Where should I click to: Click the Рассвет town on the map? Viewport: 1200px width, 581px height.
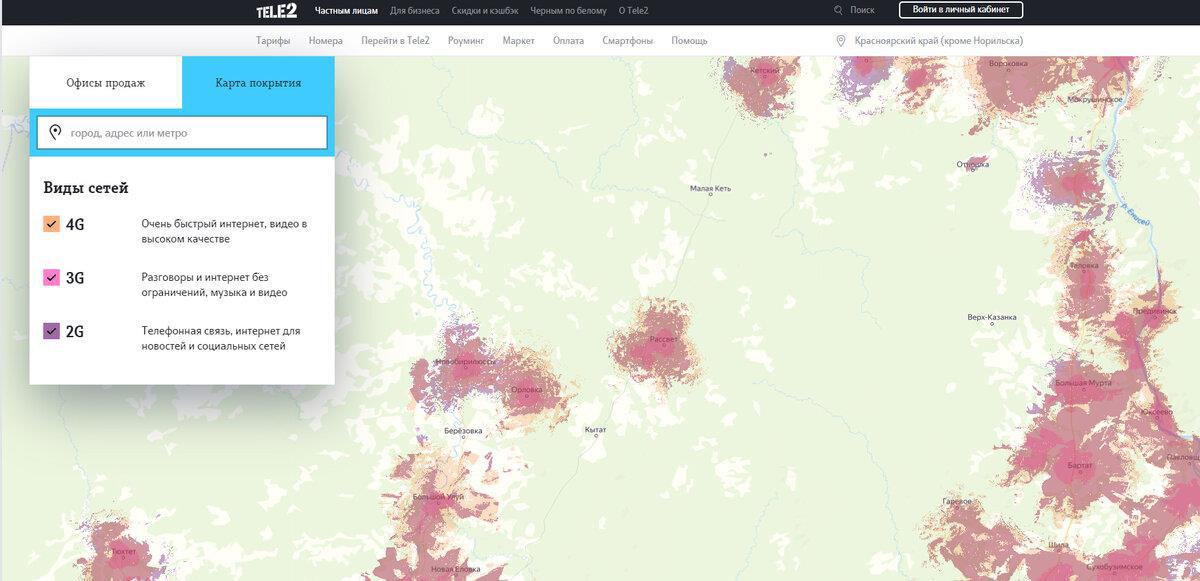pyautogui.click(x=663, y=339)
